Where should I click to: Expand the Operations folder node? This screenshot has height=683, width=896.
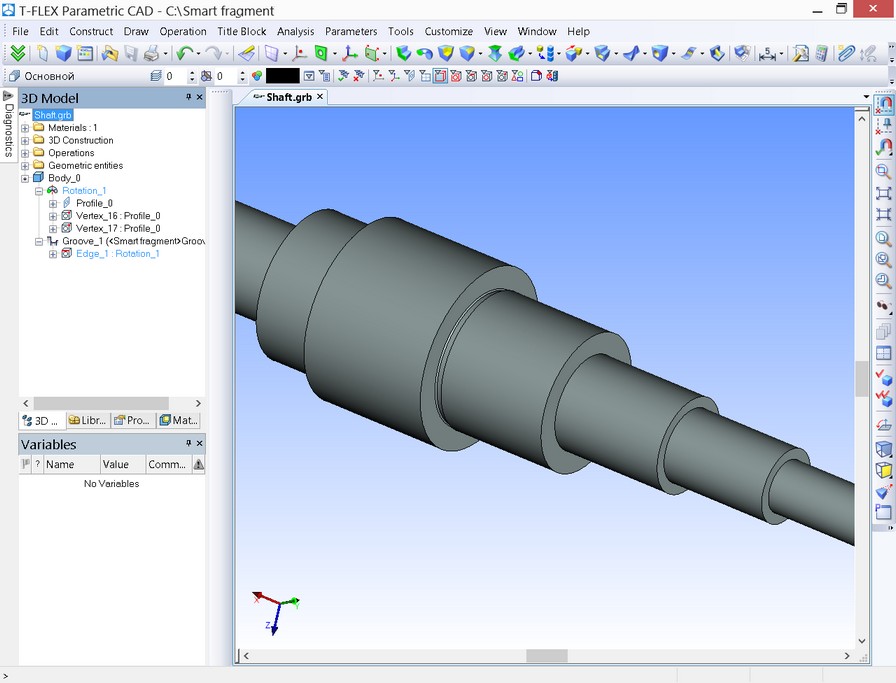pyautogui.click(x=25, y=153)
